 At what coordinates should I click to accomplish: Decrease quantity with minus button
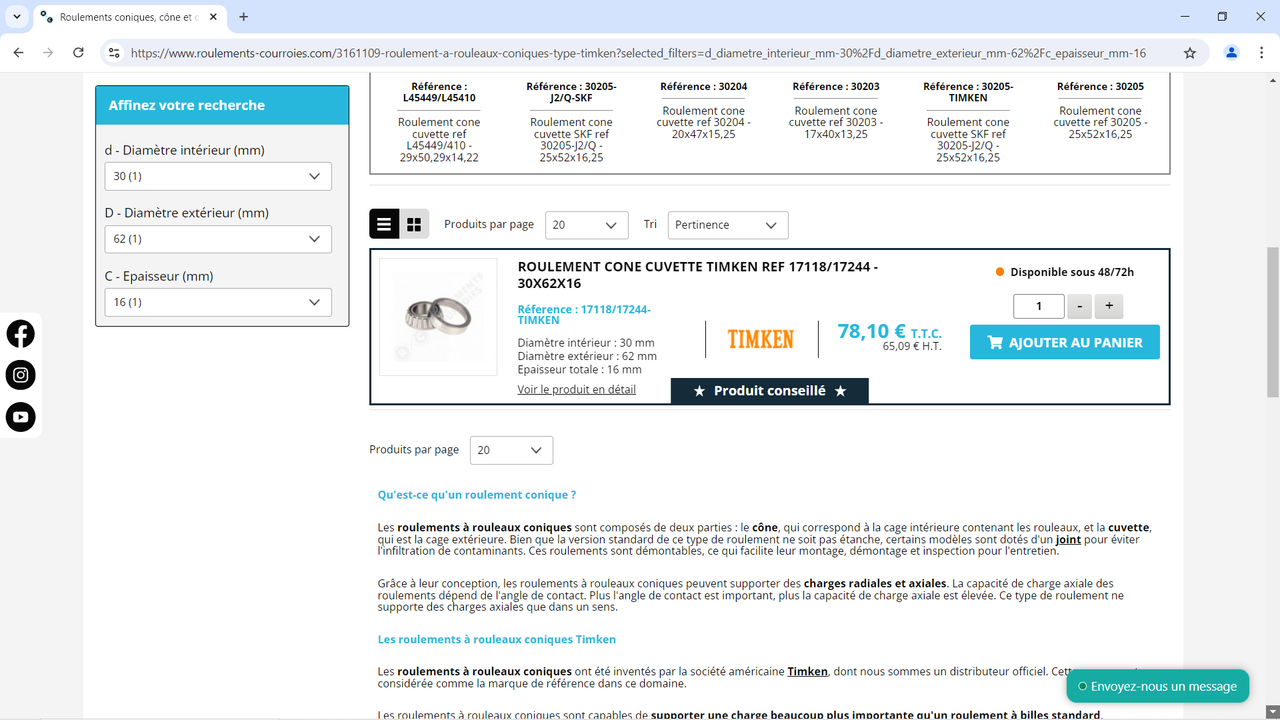coord(1080,306)
